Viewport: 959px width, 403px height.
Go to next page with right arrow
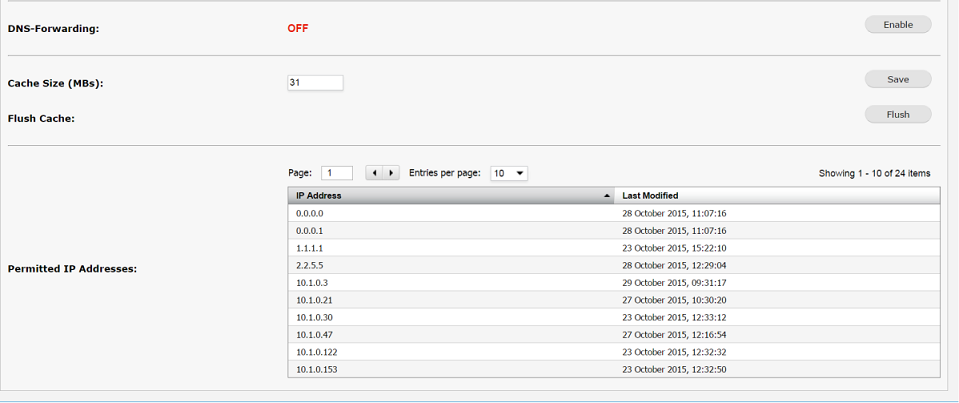391,173
